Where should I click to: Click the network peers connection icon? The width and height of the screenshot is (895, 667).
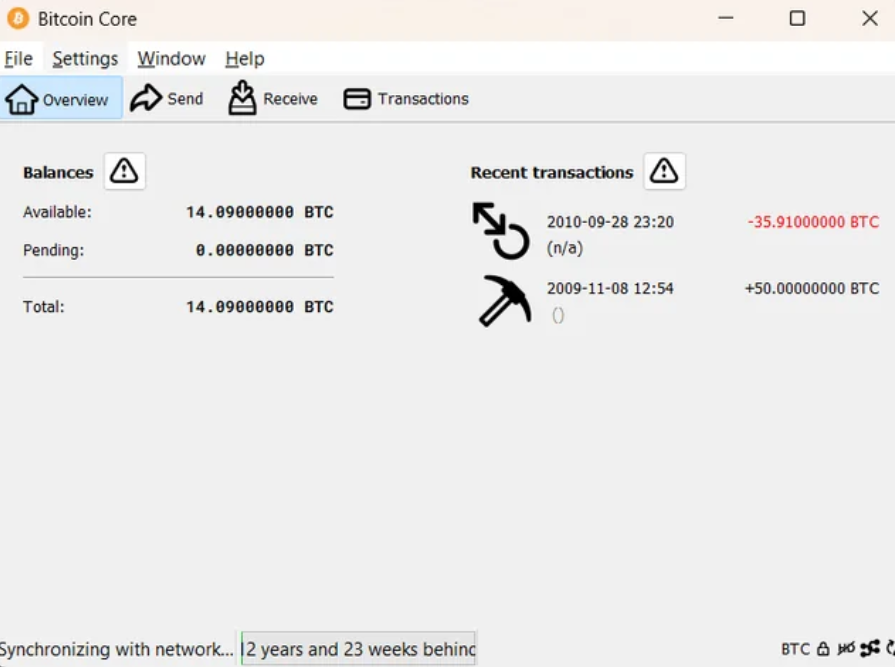point(870,649)
